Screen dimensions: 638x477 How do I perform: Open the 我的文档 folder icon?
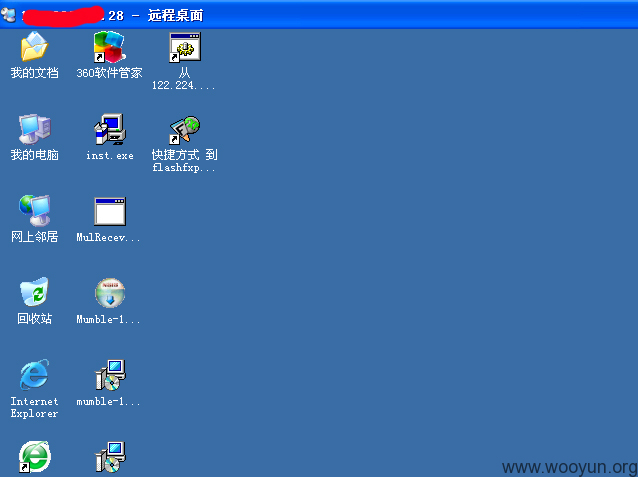35,47
